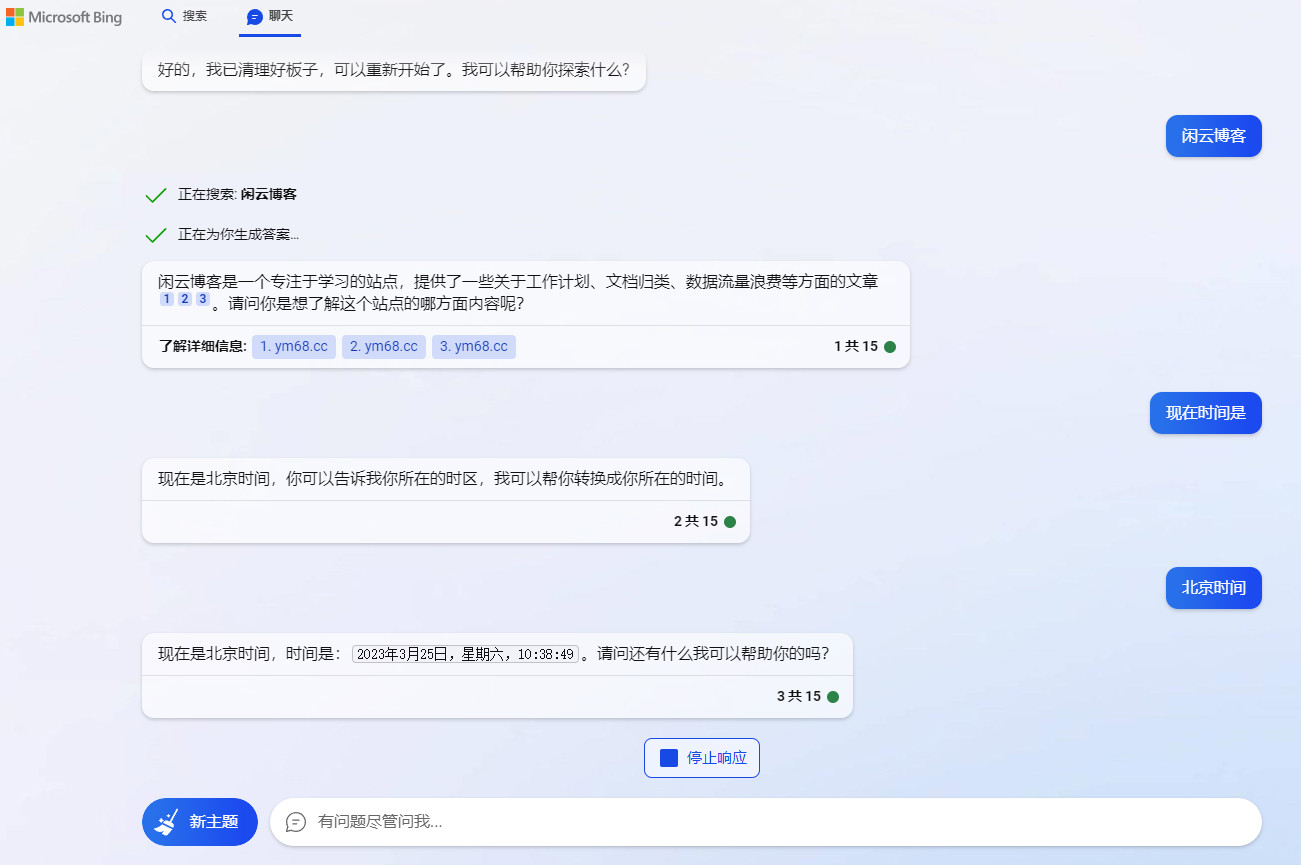The width and height of the screenshot is (1301, 865).
Task: Click the green dot next to 3 共 15
Action: pyautogui.click(x=833, y=697)
